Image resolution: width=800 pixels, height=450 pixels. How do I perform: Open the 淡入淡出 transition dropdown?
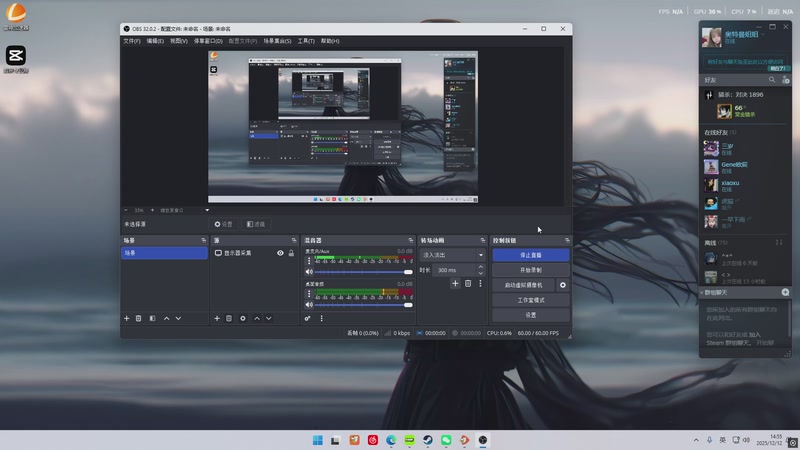point(452,255)
